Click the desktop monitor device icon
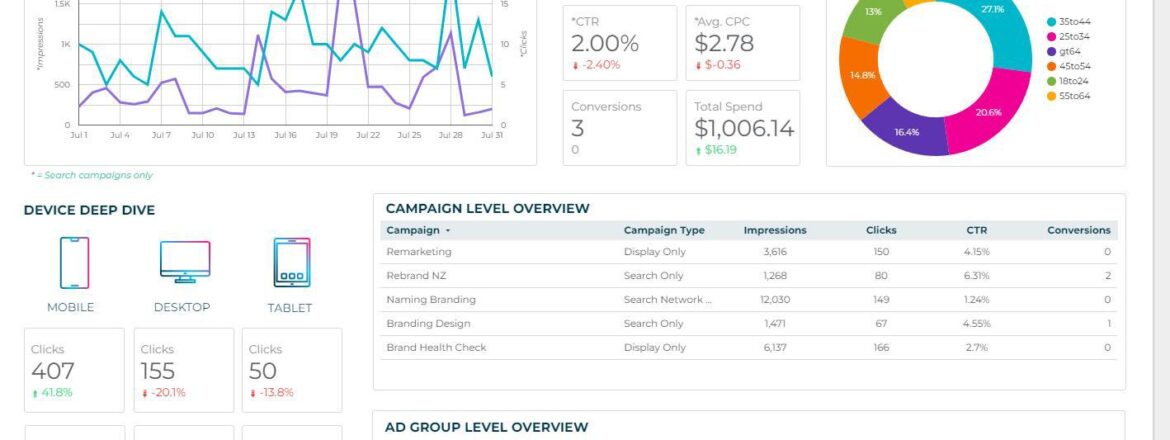 click(185, 263)
